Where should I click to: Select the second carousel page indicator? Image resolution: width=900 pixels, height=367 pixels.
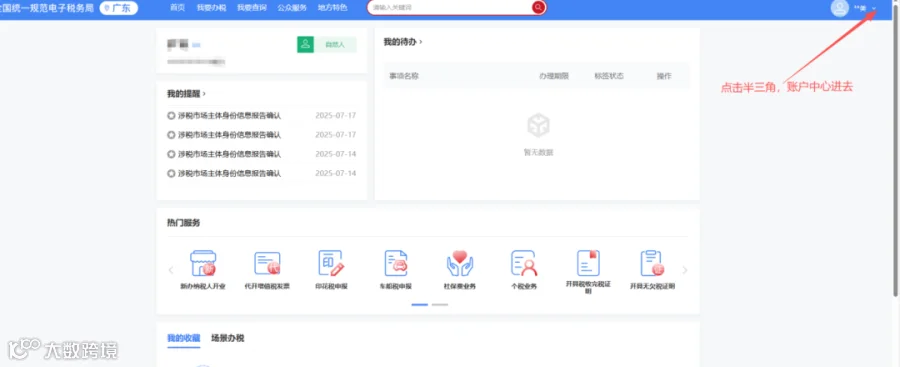(440, 304)
